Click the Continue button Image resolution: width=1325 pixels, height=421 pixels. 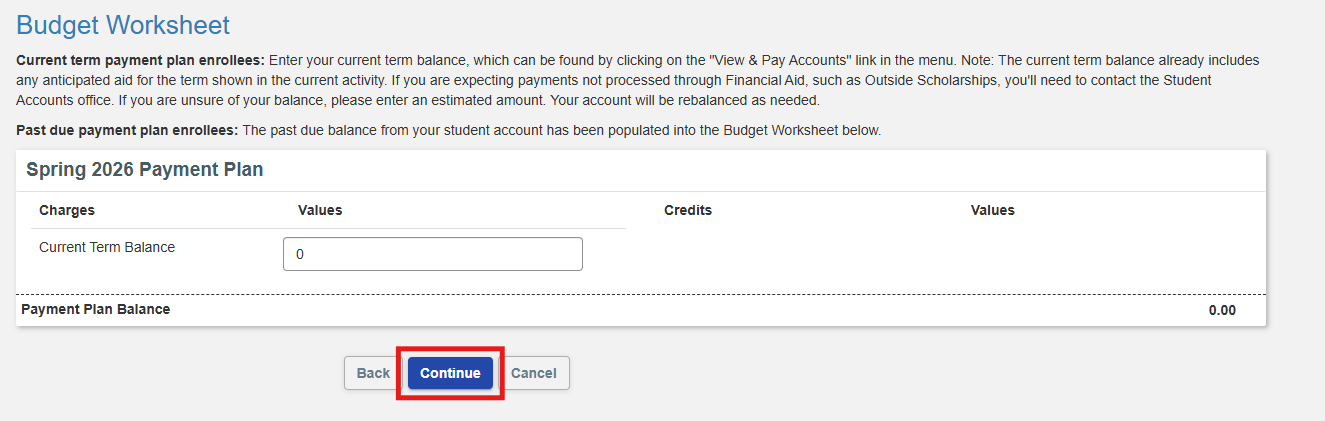tap(450, 373)
